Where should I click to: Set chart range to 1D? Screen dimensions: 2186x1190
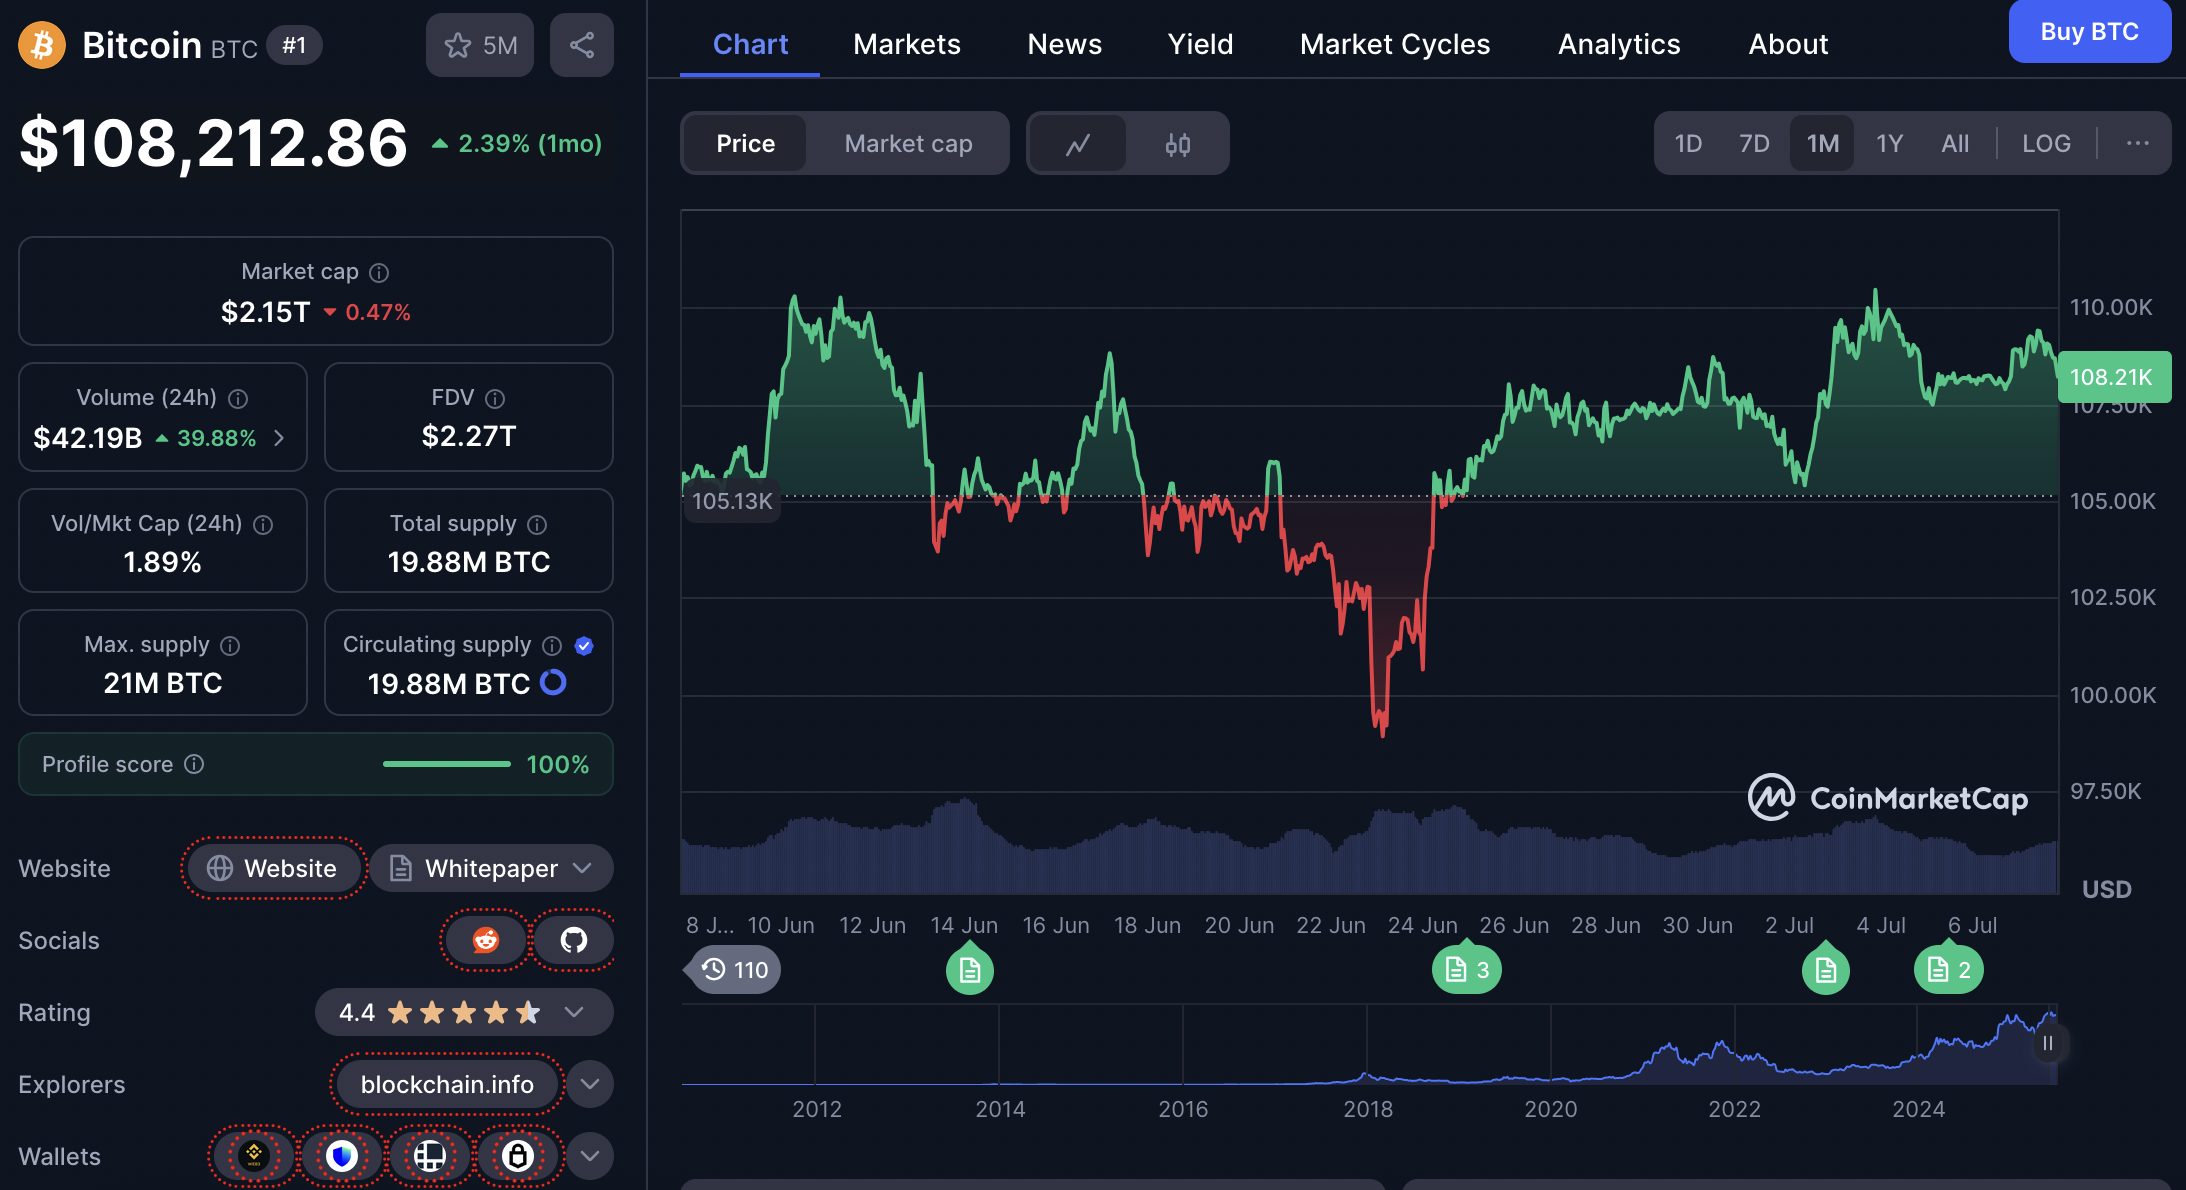point(1688,143)
